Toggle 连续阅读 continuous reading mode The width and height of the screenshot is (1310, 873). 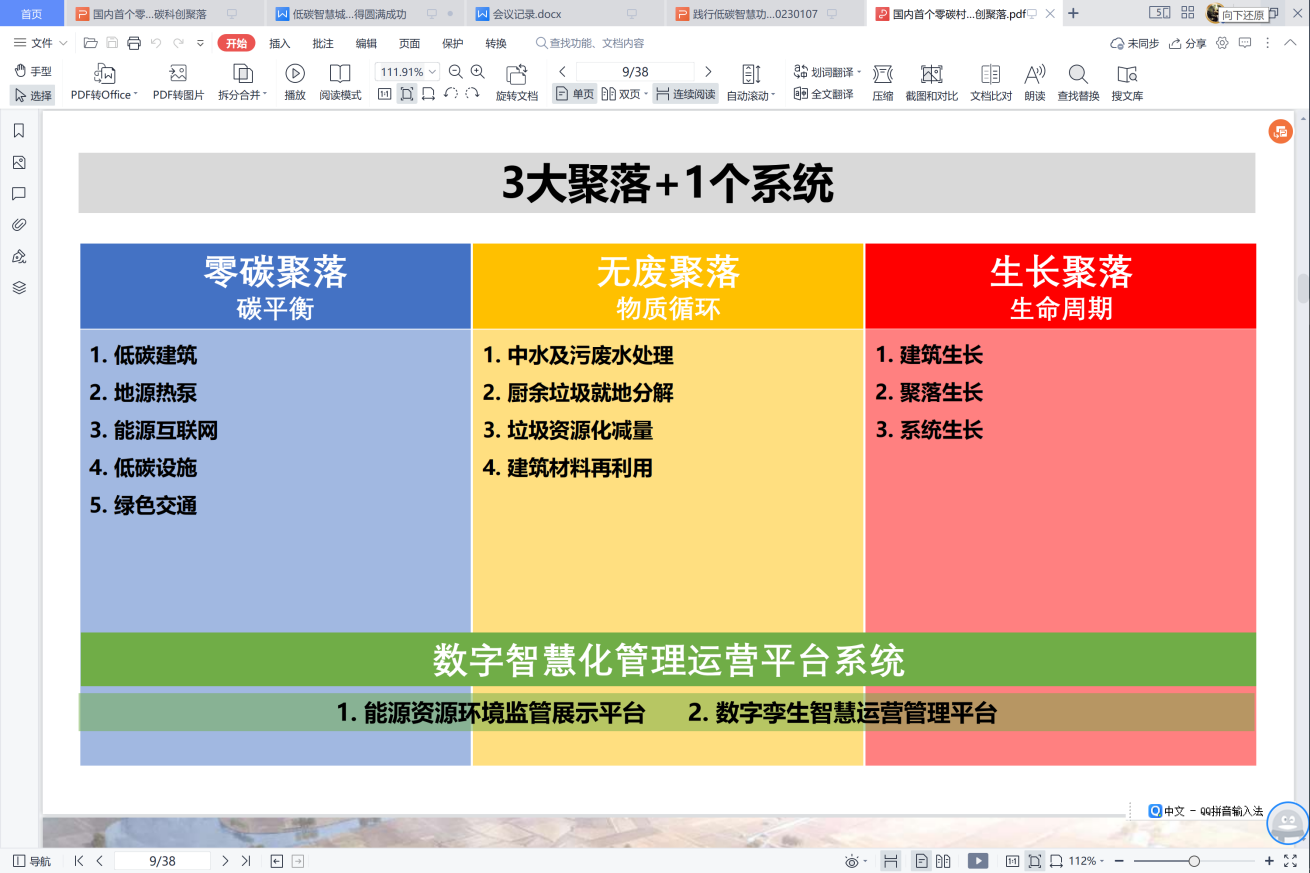click(x=685, y=94)
